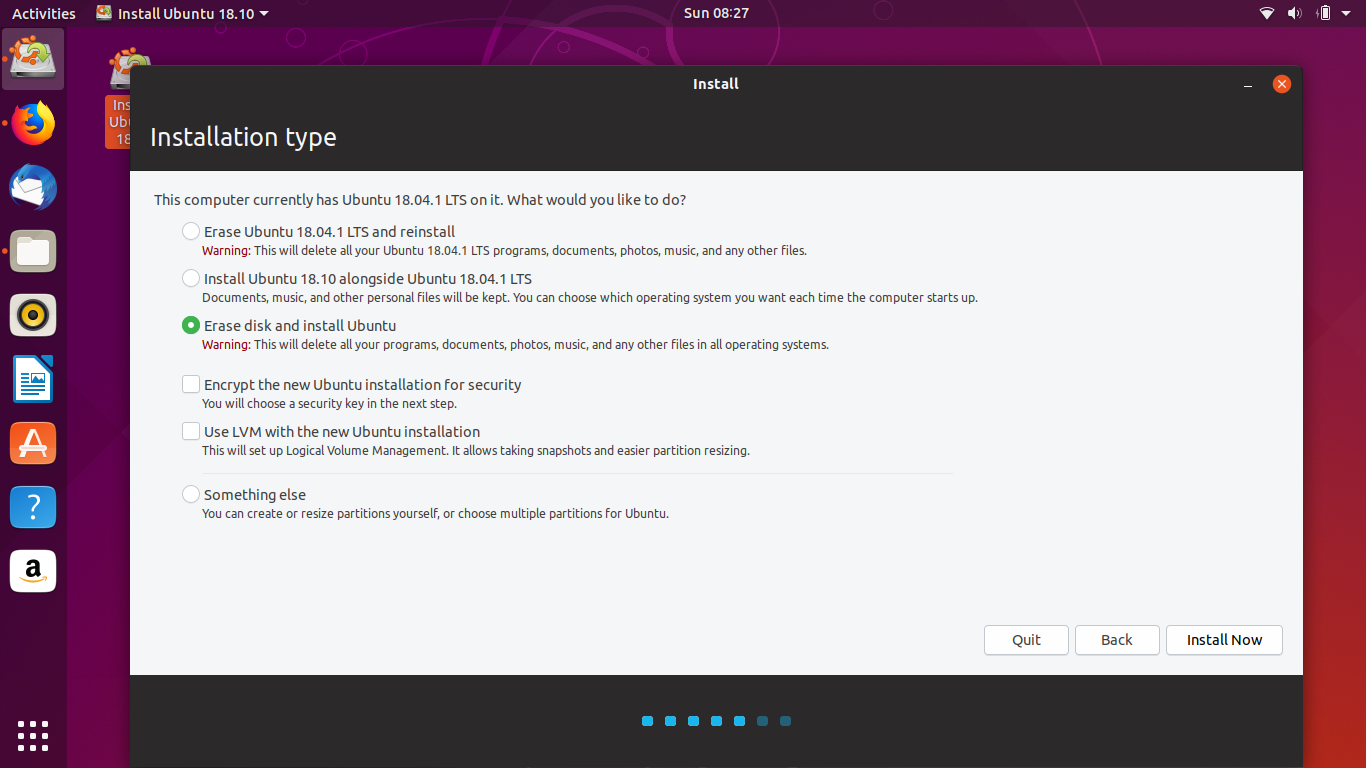The width and height of the screenshot is (1366, 768).
Task: Click the volume icon in the top bar
Action: coord(1294,13)
